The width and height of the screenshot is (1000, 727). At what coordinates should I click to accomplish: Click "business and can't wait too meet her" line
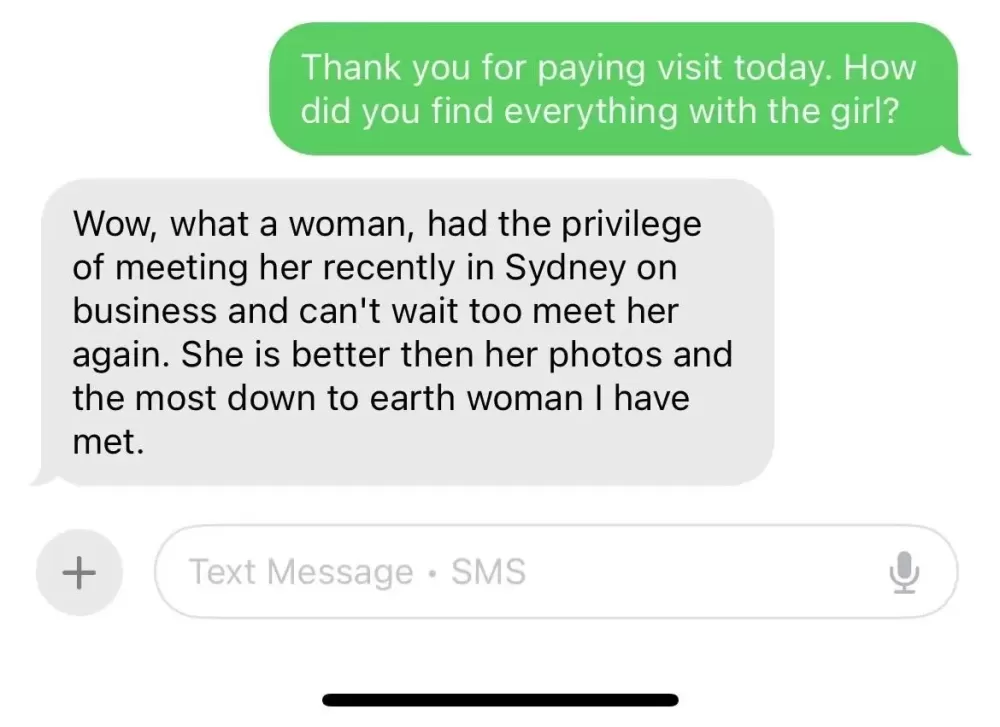click(x=375, y=311)
